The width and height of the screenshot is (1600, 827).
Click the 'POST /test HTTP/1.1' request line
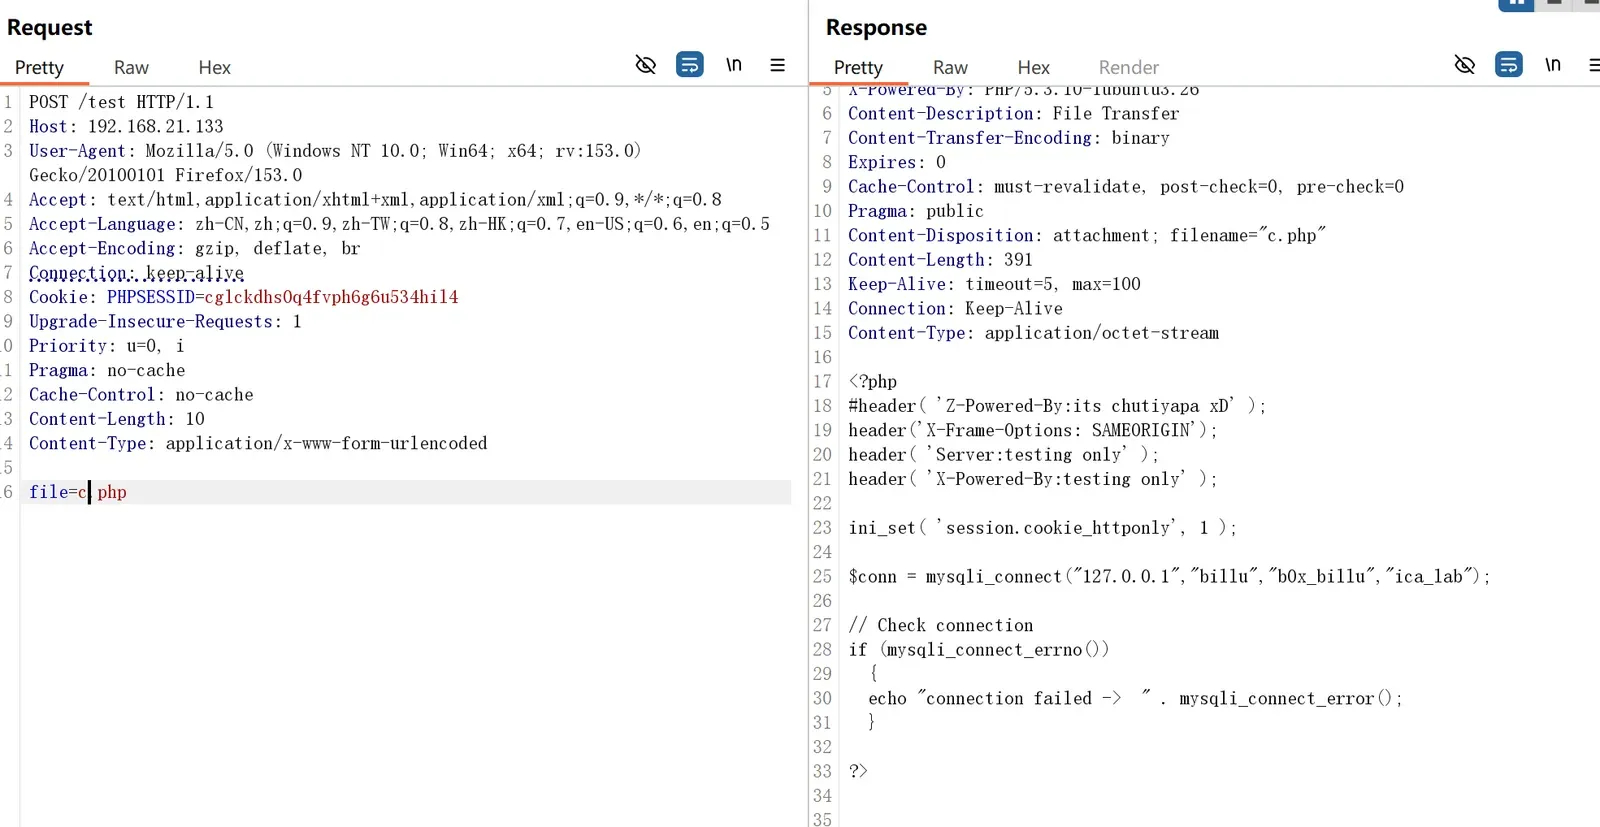(121, 102)
